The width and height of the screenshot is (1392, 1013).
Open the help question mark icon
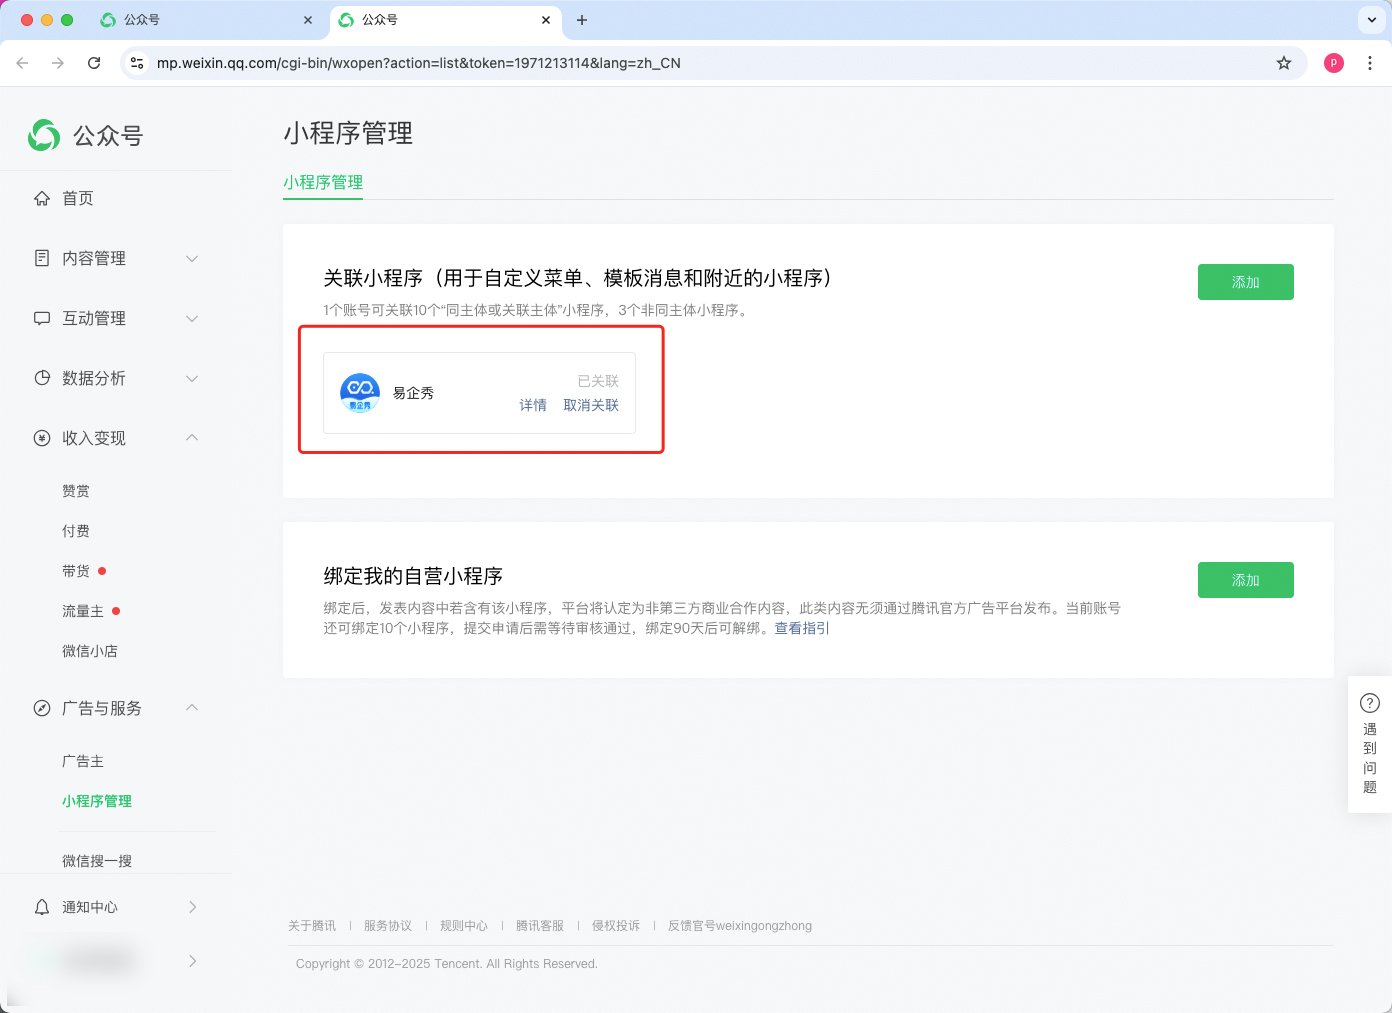(1370, 703)
